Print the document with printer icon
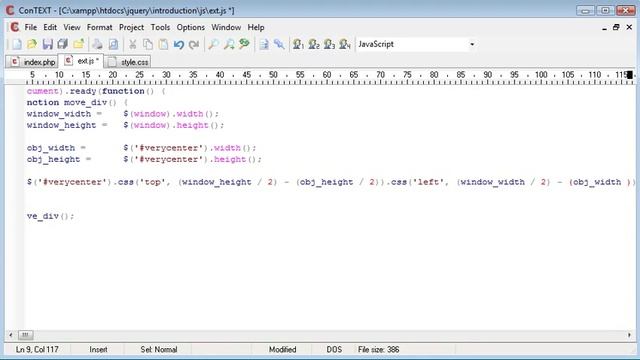640x360 pixels. pyautogui.click(x=97, y=44)
